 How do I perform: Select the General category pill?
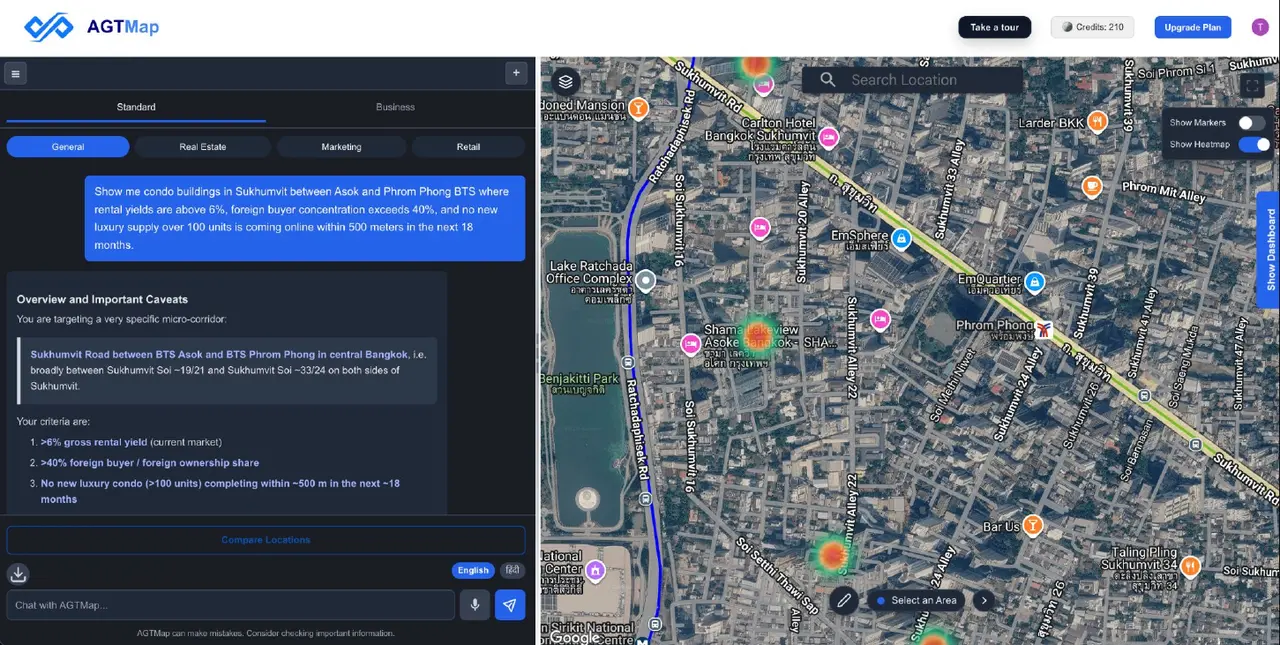[x=68, y=147]
